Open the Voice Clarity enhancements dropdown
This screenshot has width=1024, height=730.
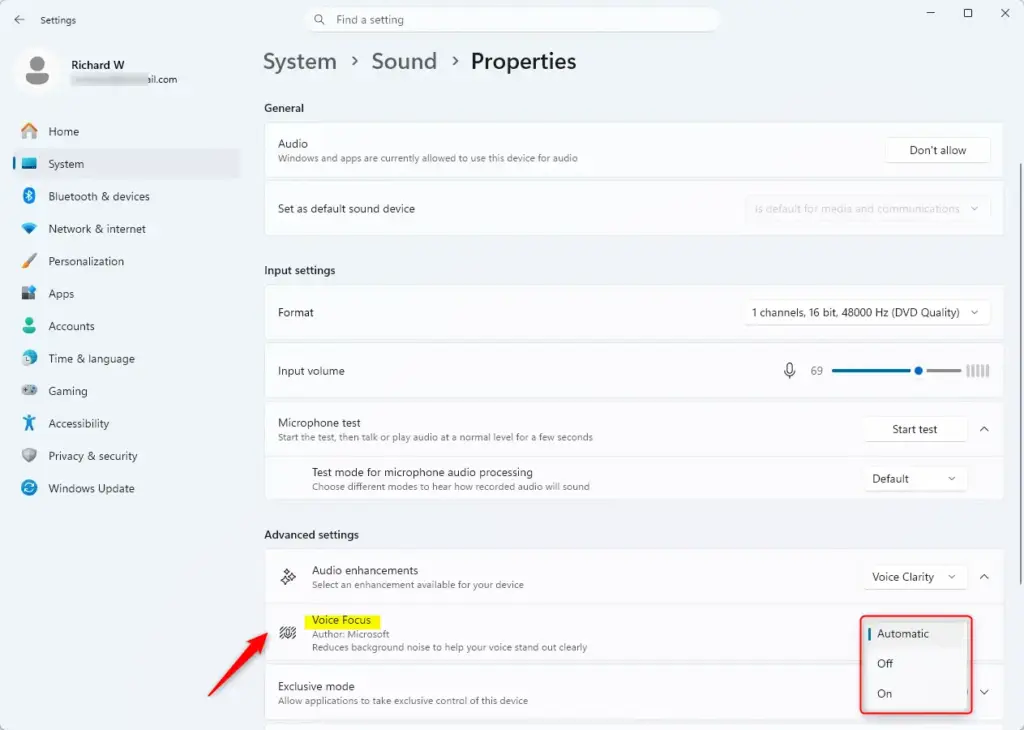[x=914, y=577]
